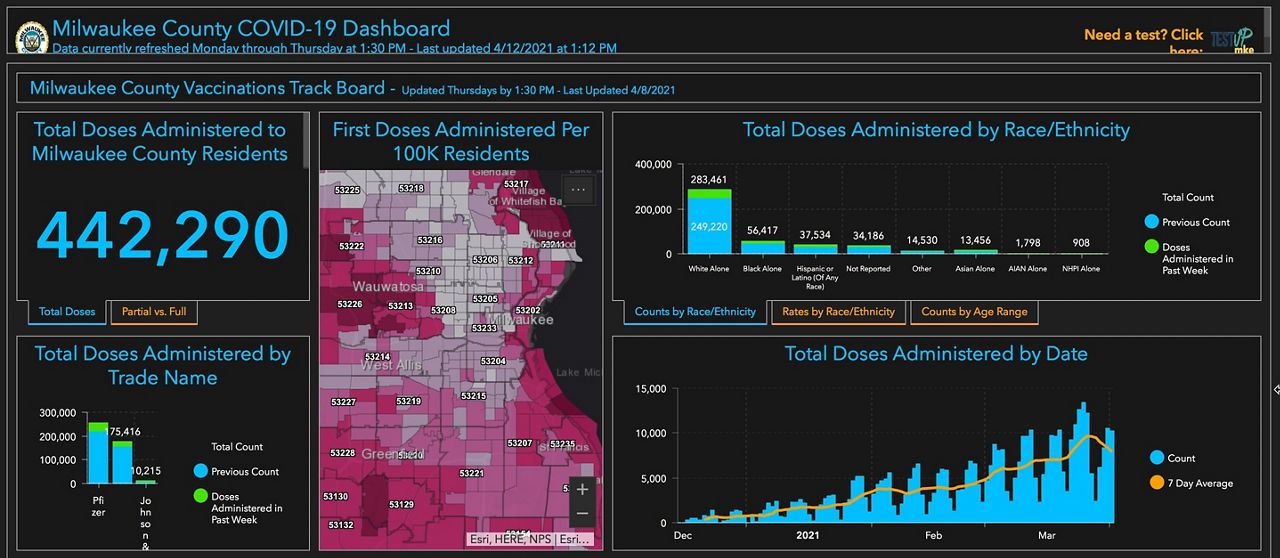Select the Counts by Race/Ethnicity tab
1280x558 pixels.
click(695, 312)
